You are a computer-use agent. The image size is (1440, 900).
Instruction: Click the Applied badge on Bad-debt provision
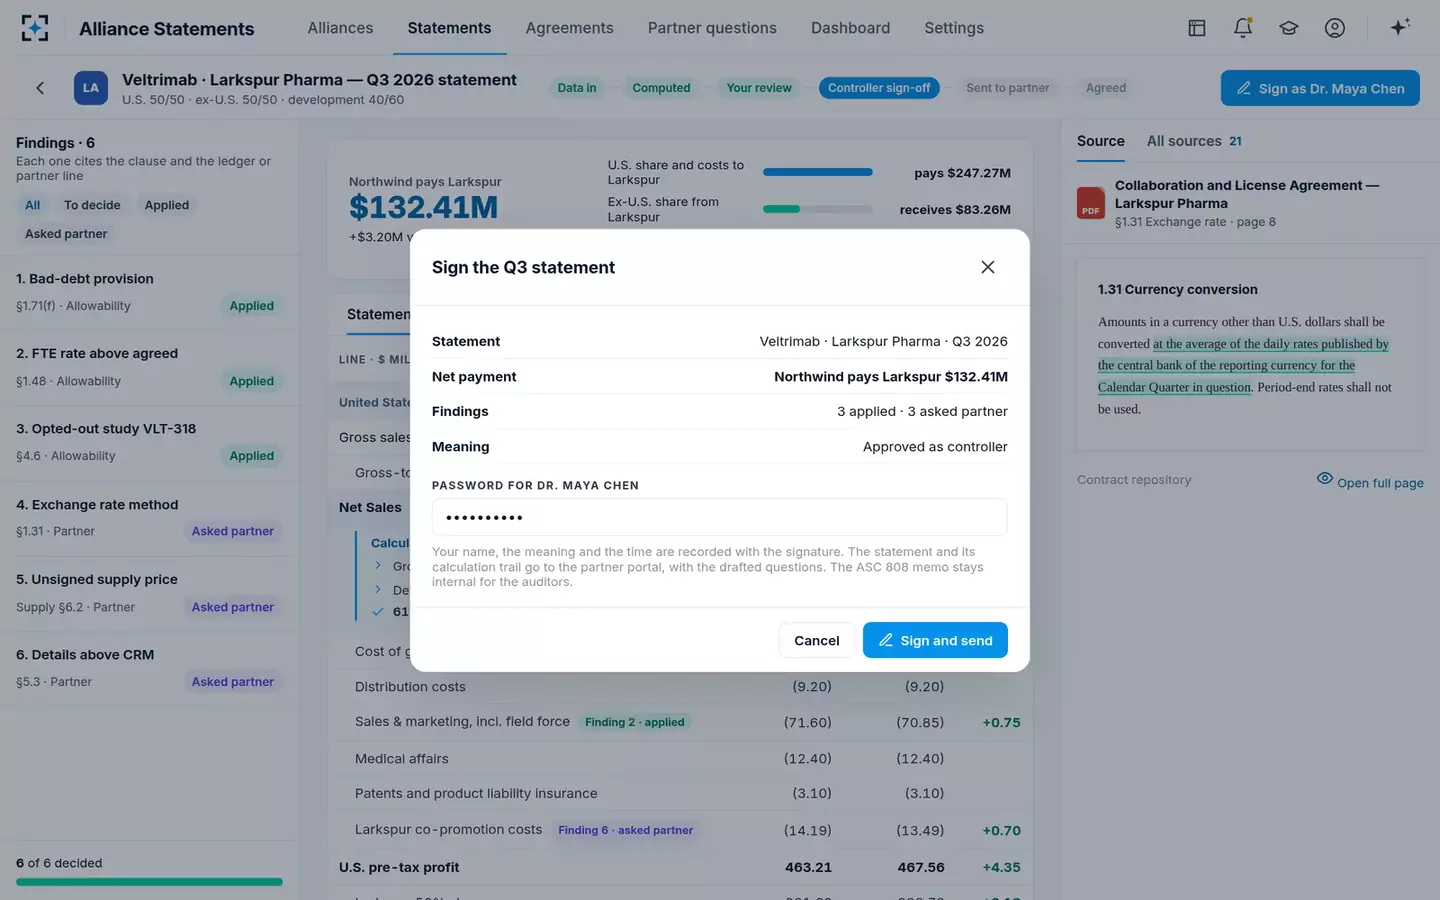252,306
